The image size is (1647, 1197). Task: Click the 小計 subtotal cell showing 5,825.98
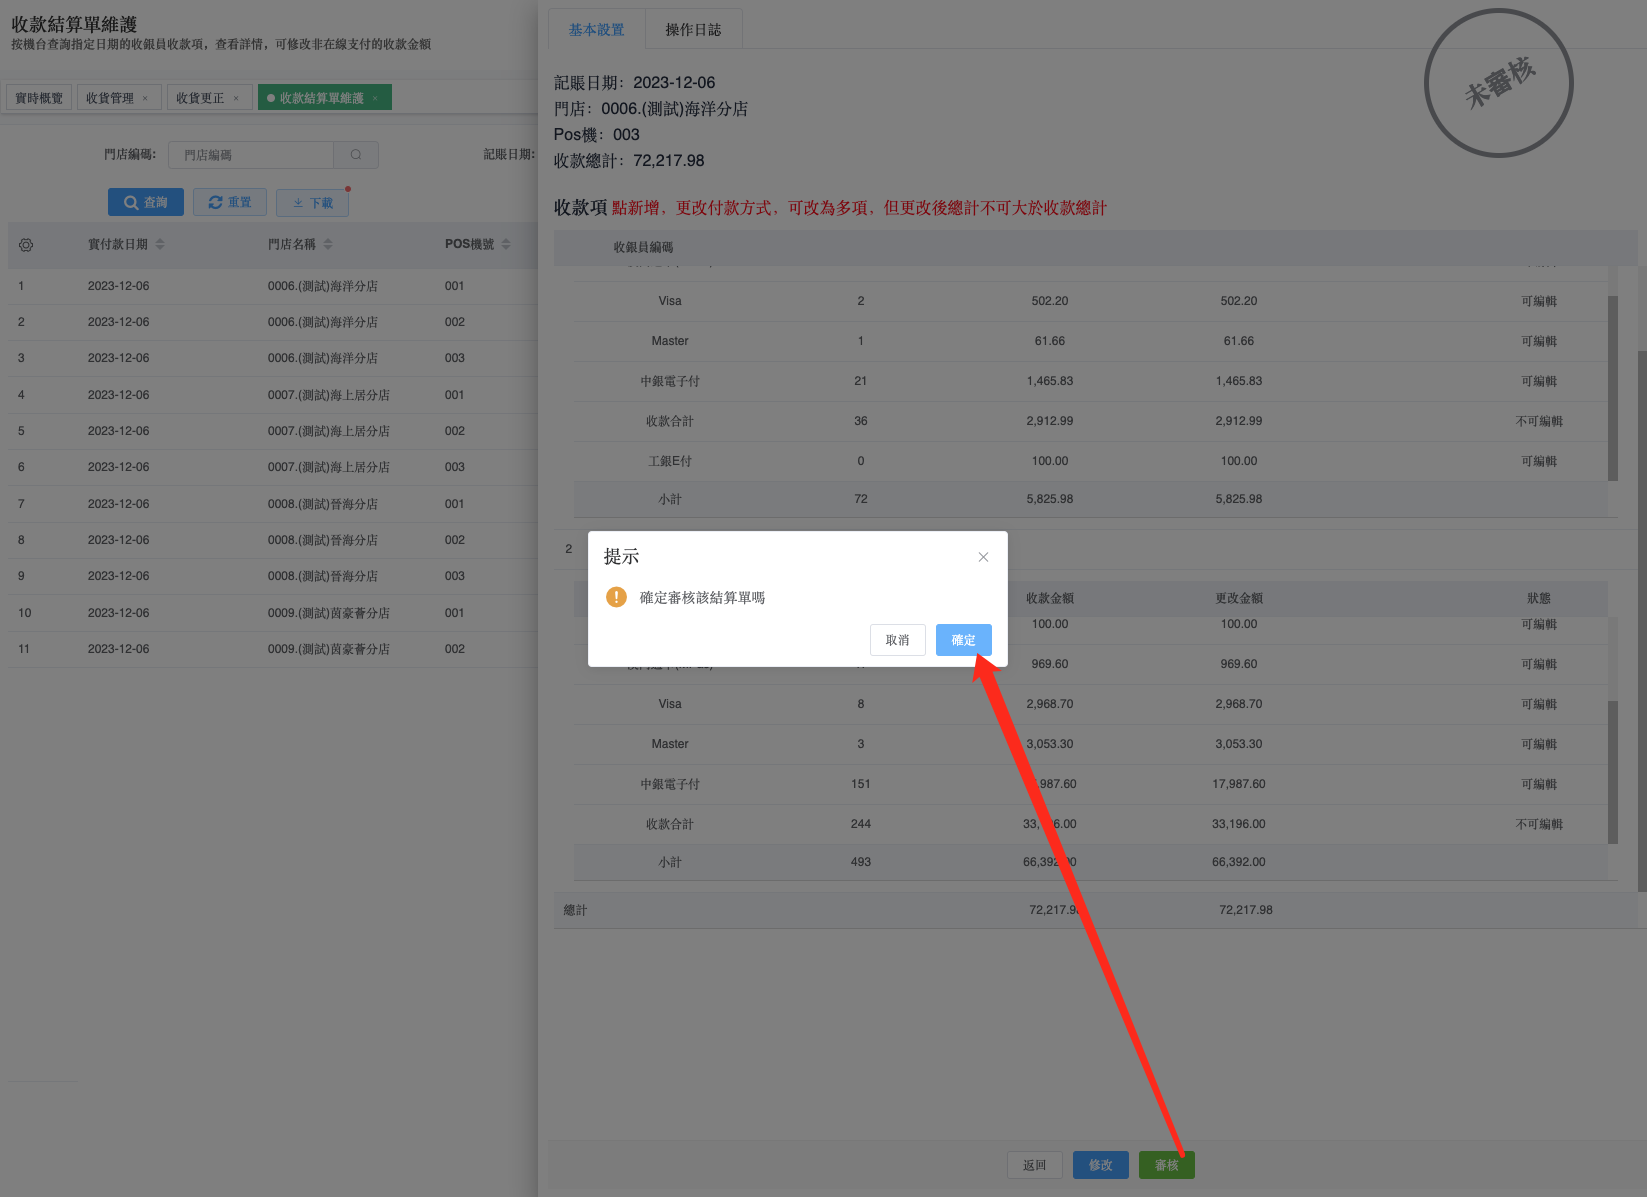point(670,499)
